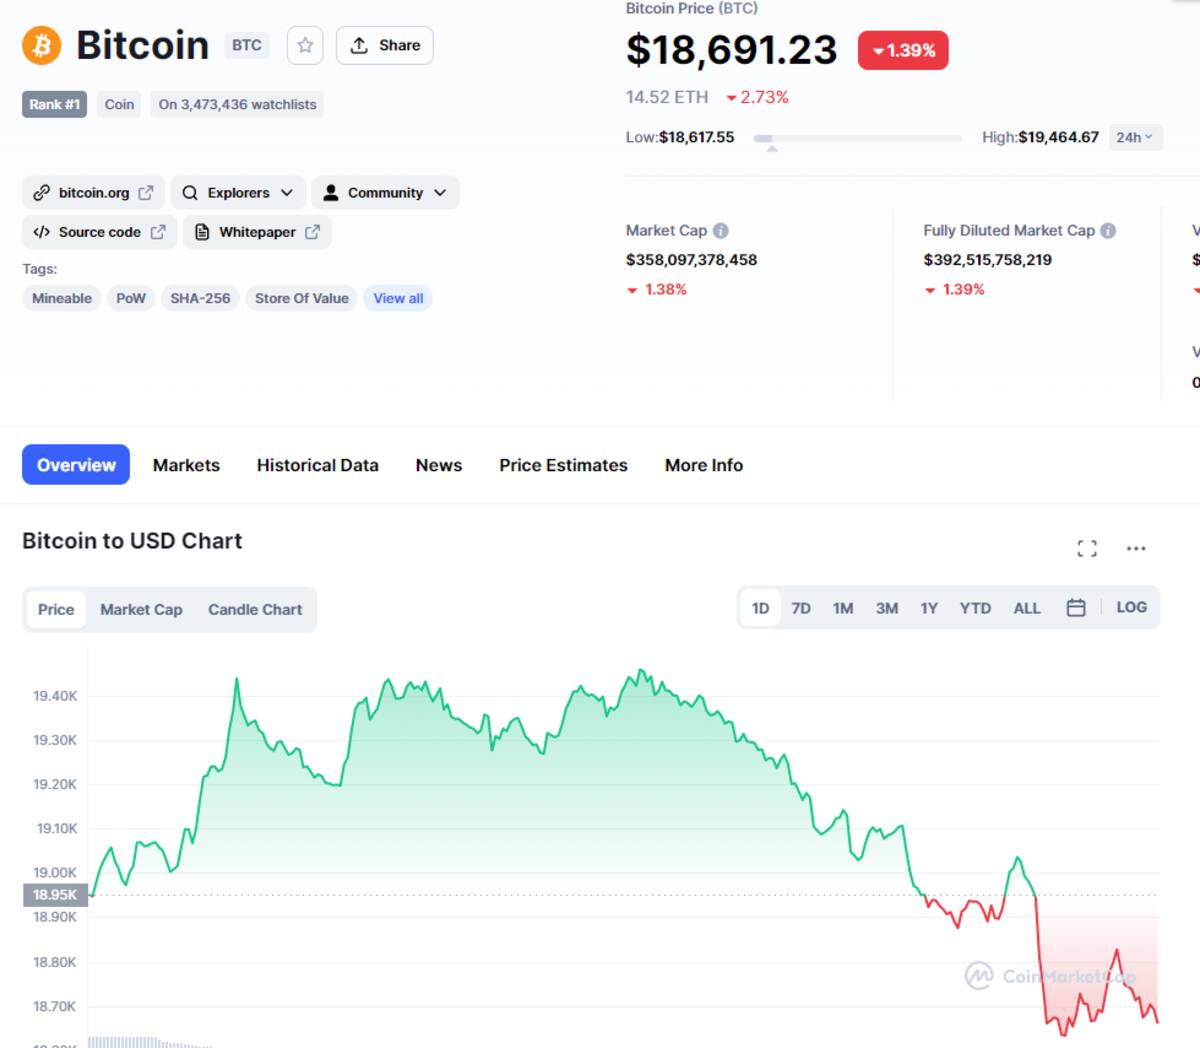1200x1048 pixels.
Task: Click Fully Diluted Market Cap info icon
Action: click(1108, 231)
